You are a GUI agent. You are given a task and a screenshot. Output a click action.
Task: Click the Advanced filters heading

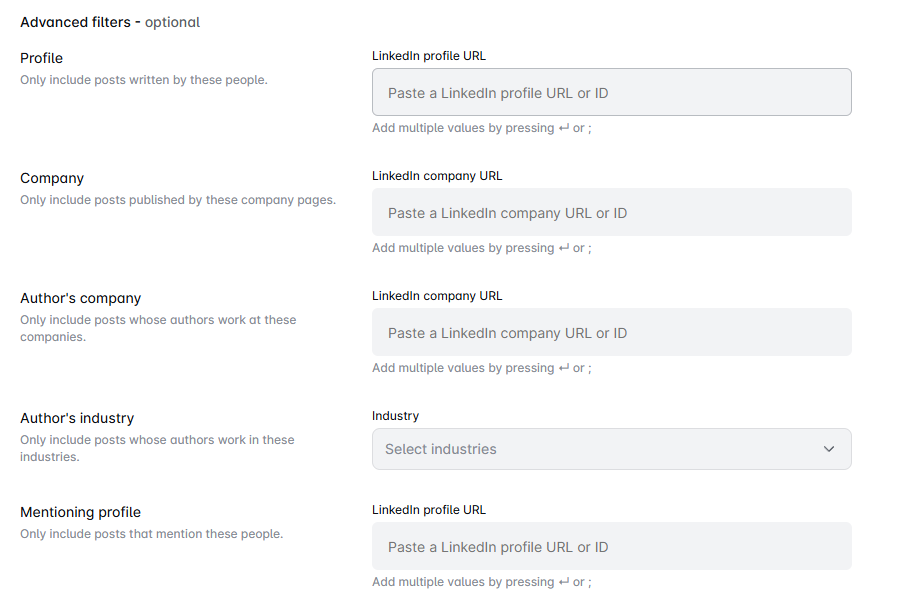point(110,22)
